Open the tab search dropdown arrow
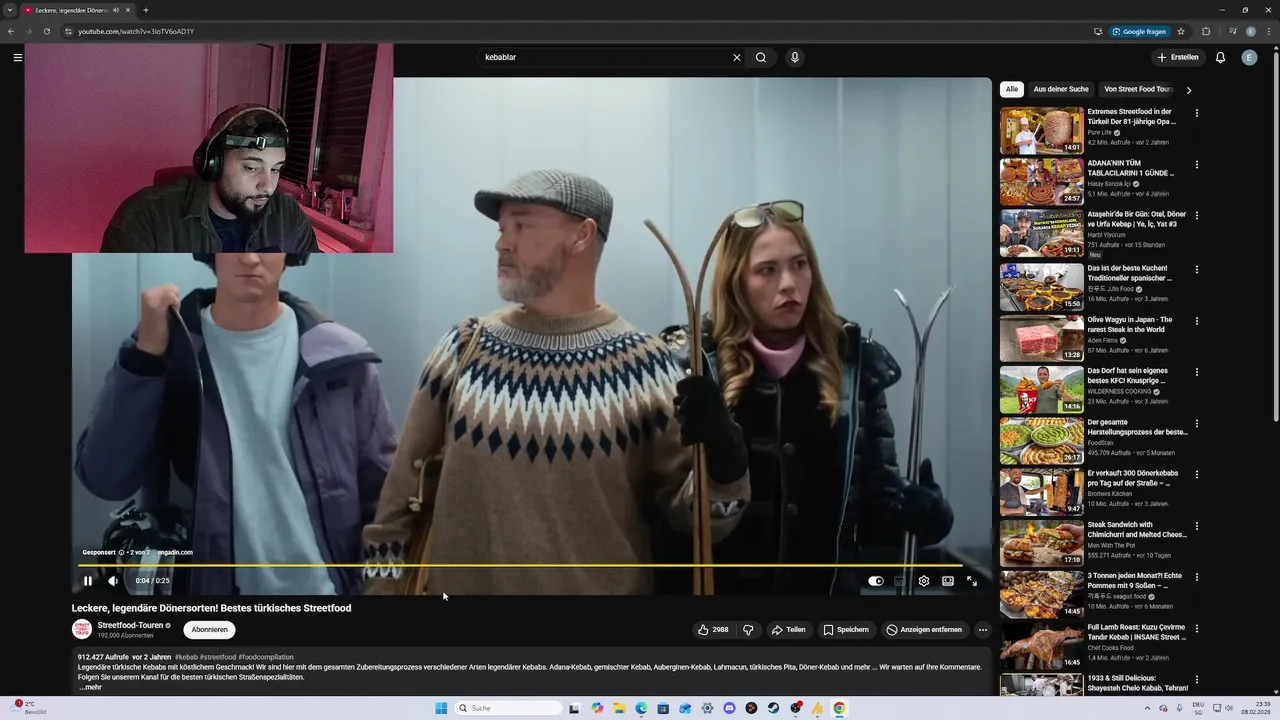1280x720 pixels. [10, 10]
